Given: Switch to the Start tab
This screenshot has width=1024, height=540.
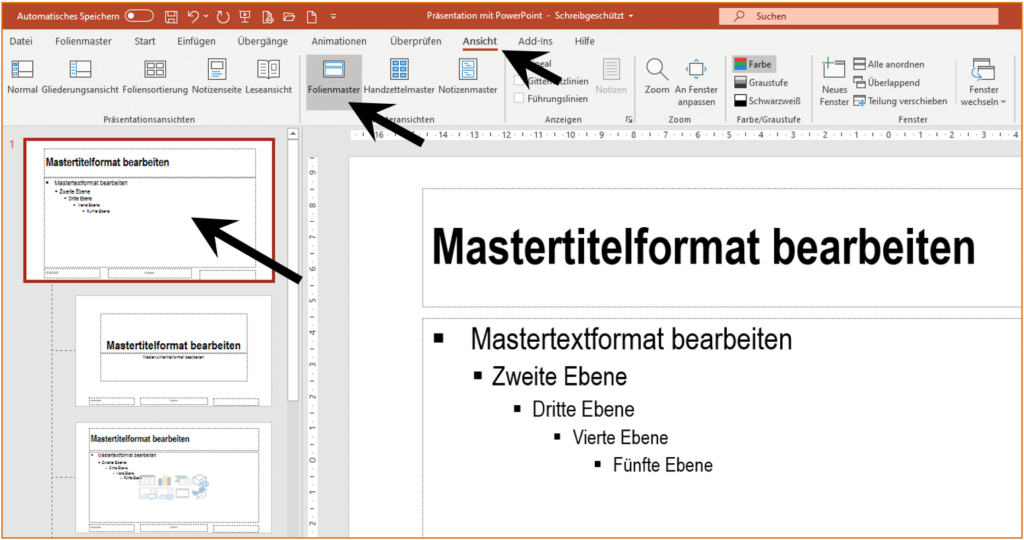Looking at the screenshot, I should [144, 41].
